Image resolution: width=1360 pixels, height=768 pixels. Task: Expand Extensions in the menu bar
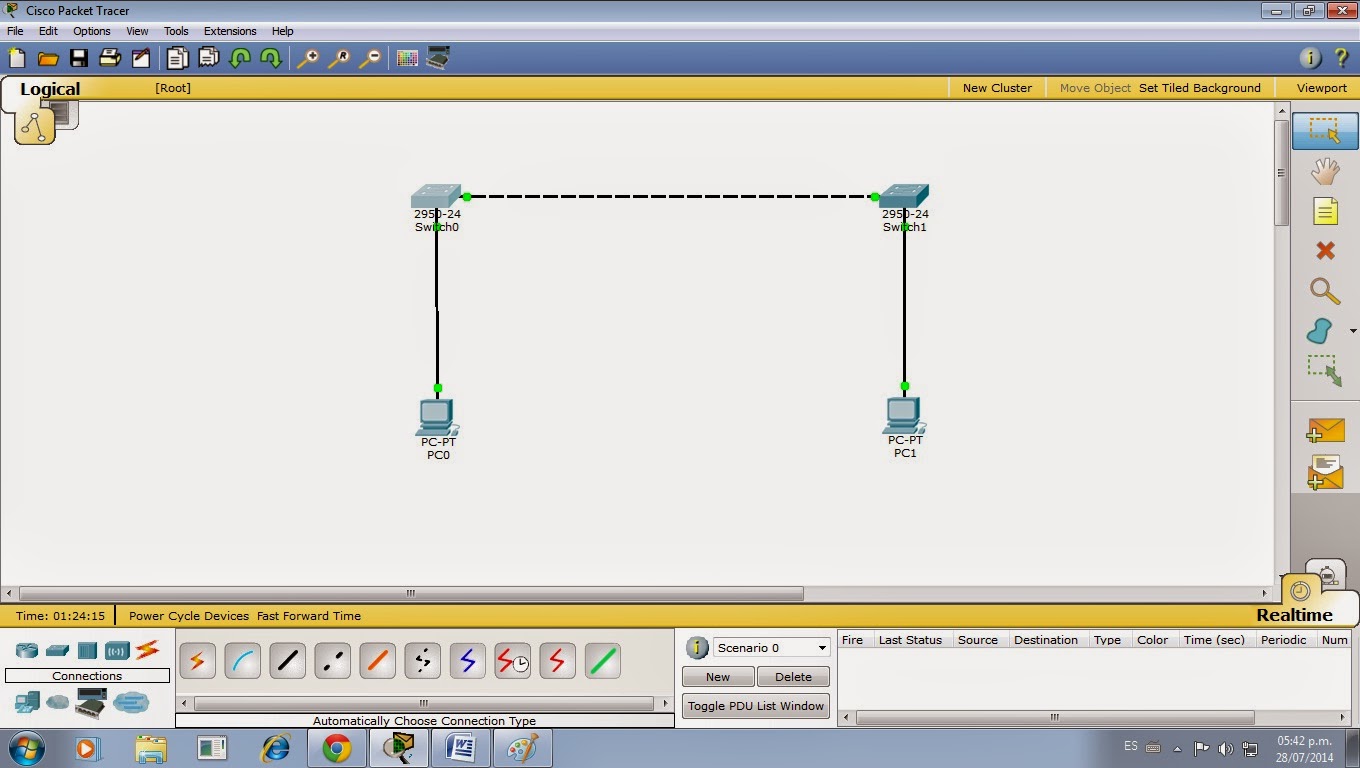(230, 31)
